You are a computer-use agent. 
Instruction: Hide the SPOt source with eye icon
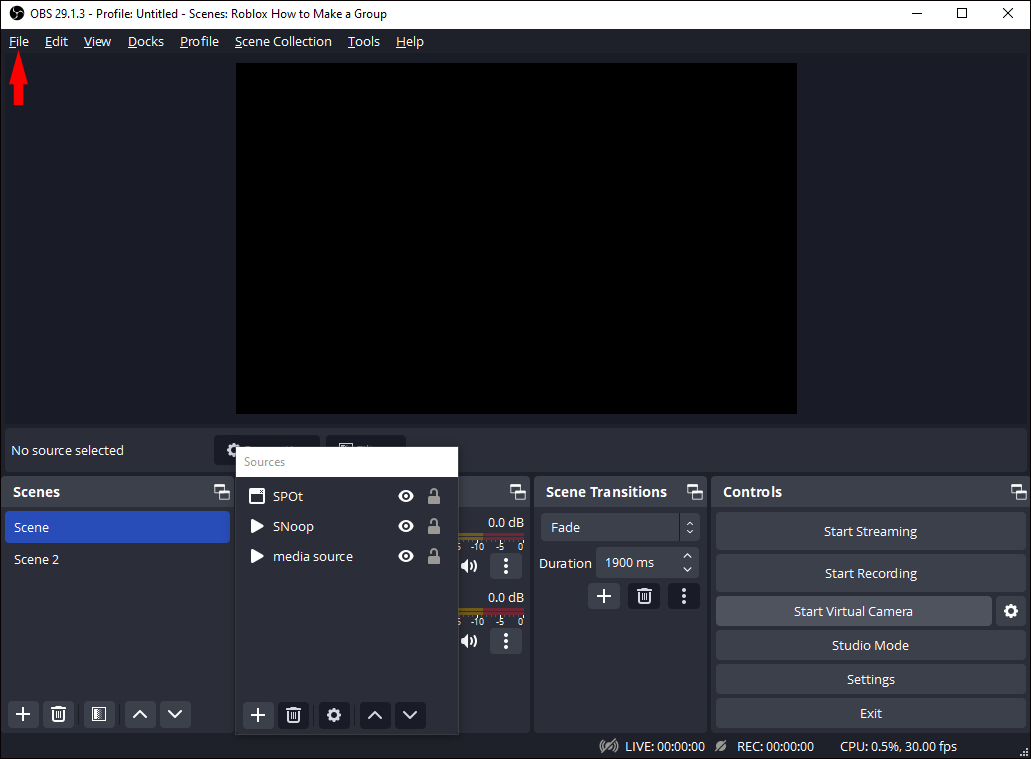pyautogui.click(x=406, y=496)
